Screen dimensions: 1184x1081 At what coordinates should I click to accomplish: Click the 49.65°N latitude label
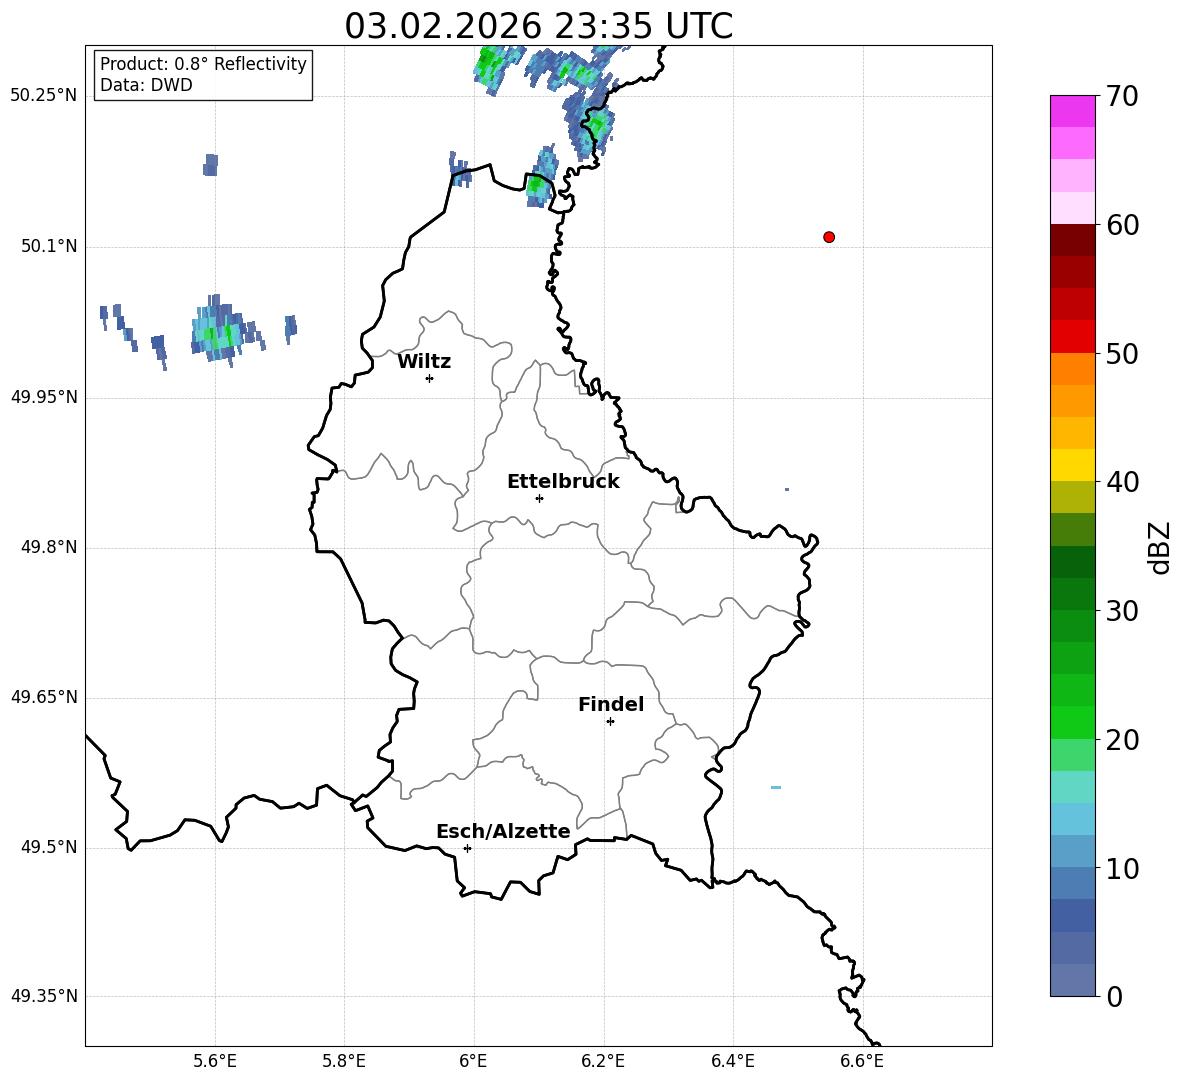[44, 697]
